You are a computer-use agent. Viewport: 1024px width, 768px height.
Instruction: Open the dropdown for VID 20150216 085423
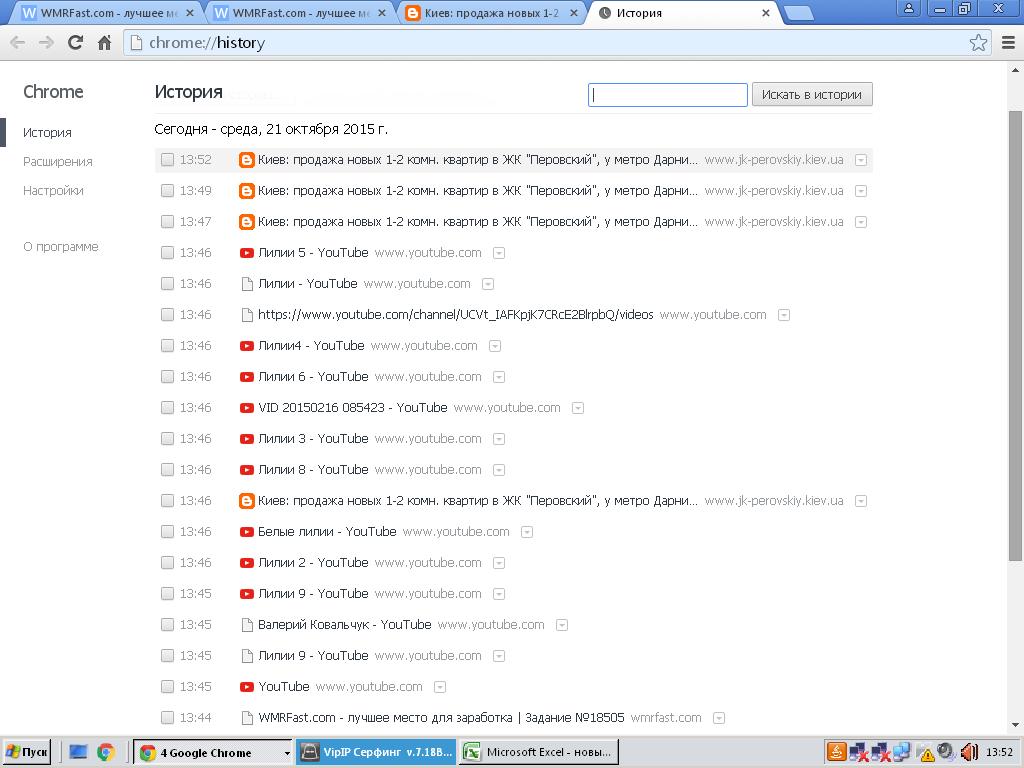tap(578, 408)
